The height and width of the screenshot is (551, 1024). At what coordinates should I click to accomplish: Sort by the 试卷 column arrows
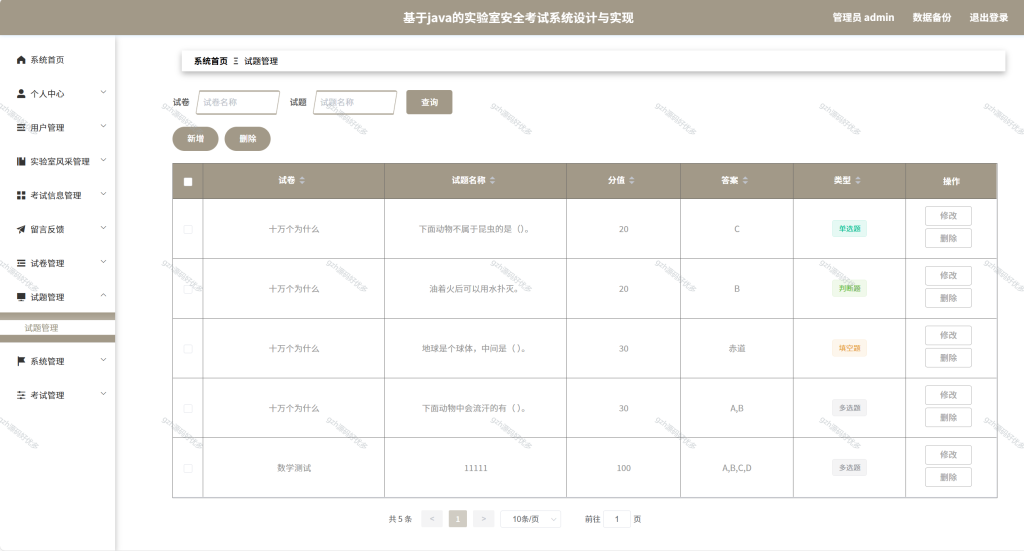tap(302, 181)
